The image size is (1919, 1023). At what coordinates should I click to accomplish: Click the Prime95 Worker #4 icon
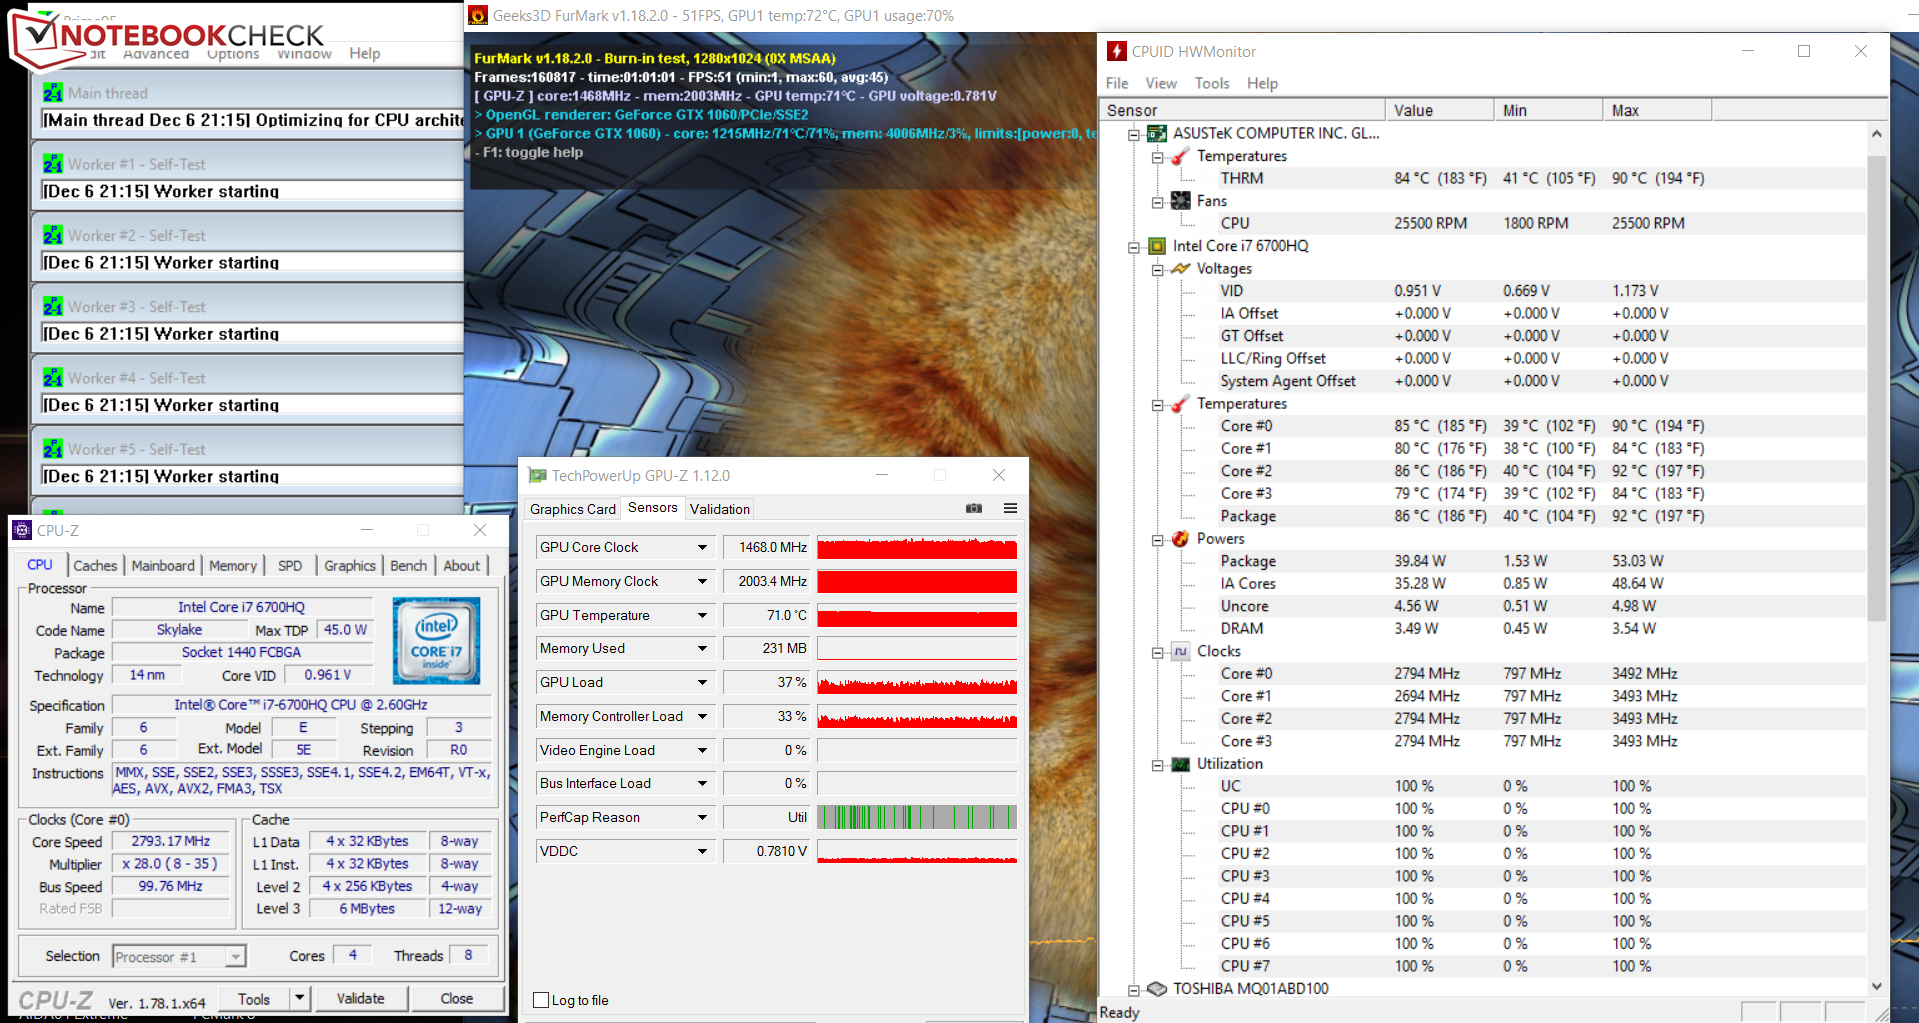(53, 377)
